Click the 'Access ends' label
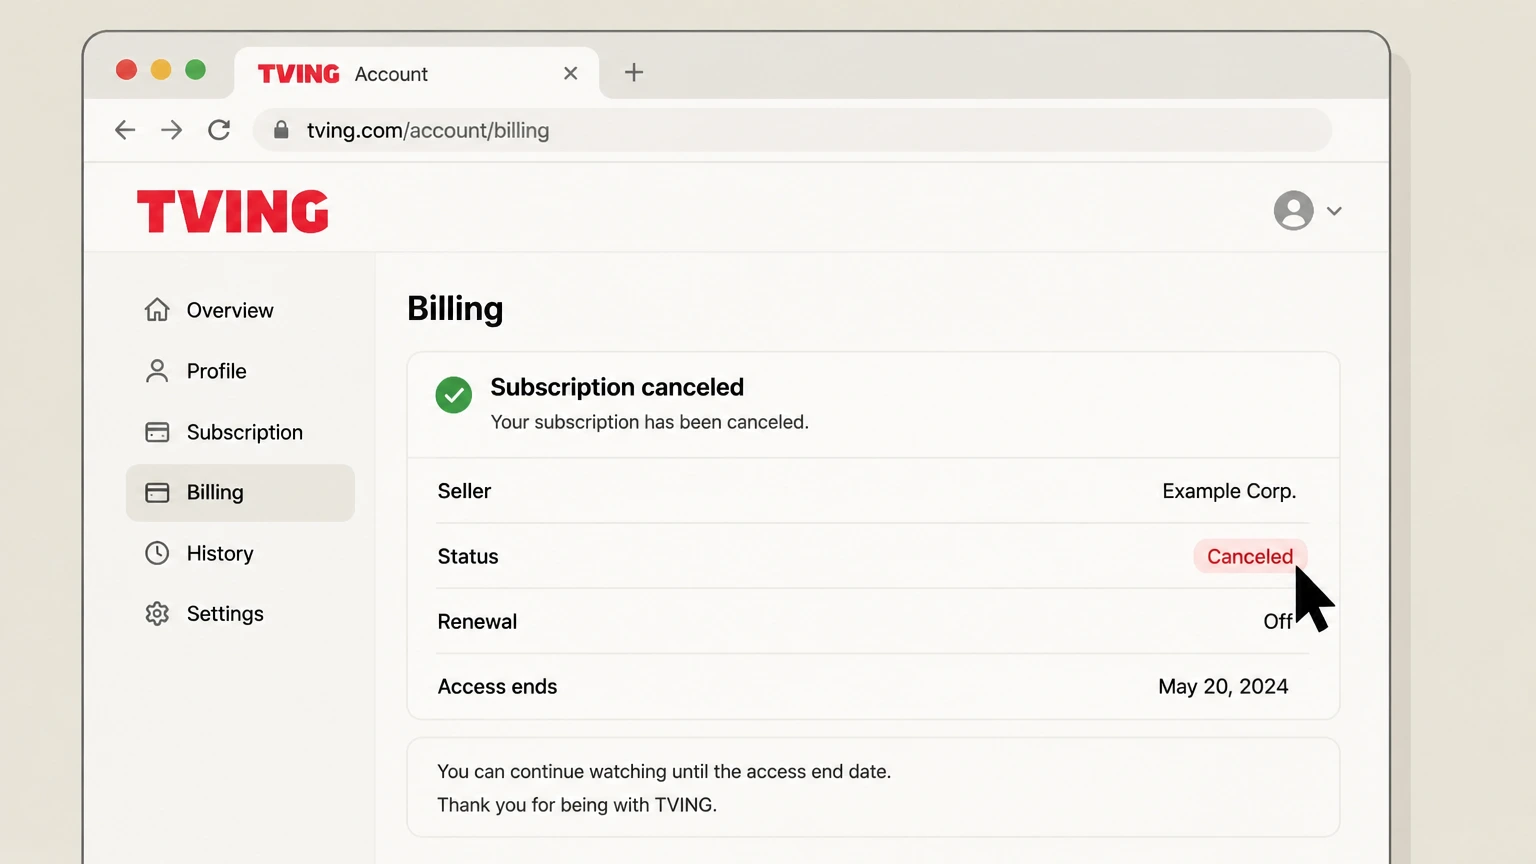The height and width of the screenshot is (864, 1536). (x=497, y=686)
